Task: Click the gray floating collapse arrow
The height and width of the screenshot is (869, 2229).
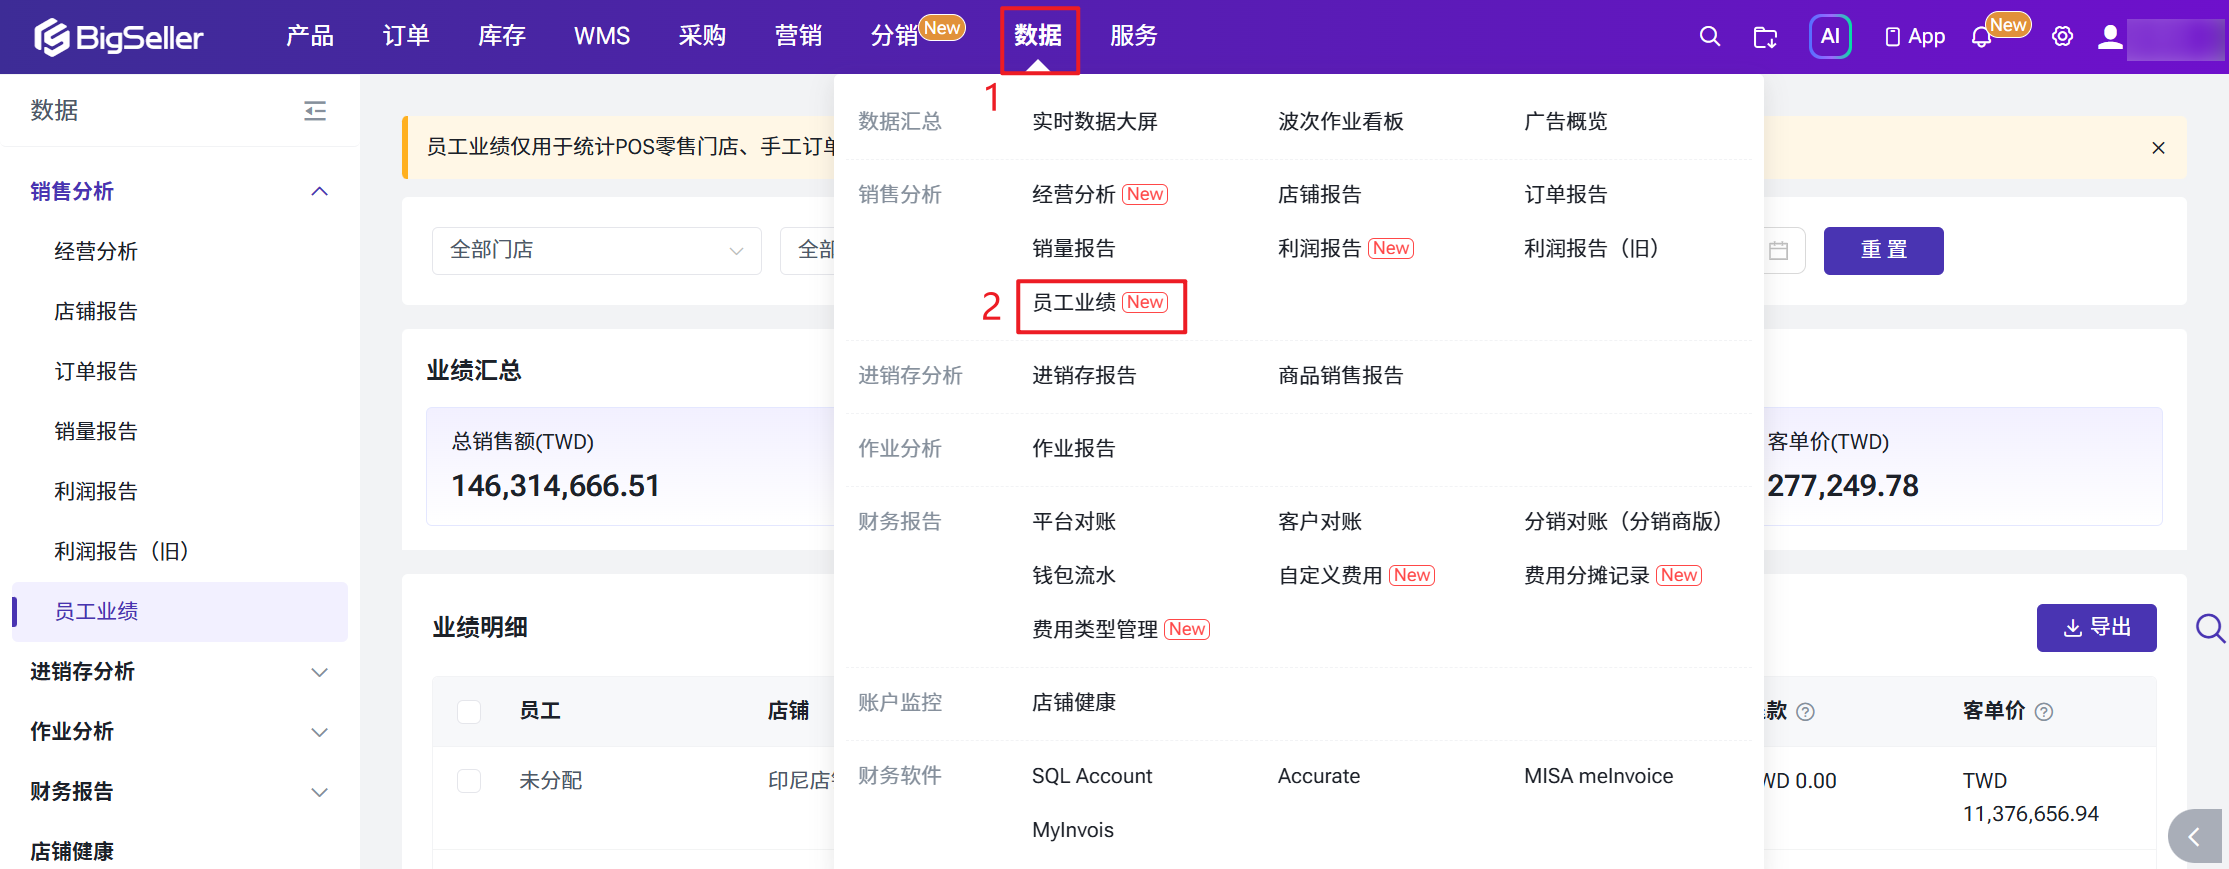Action: [2195, 837]
